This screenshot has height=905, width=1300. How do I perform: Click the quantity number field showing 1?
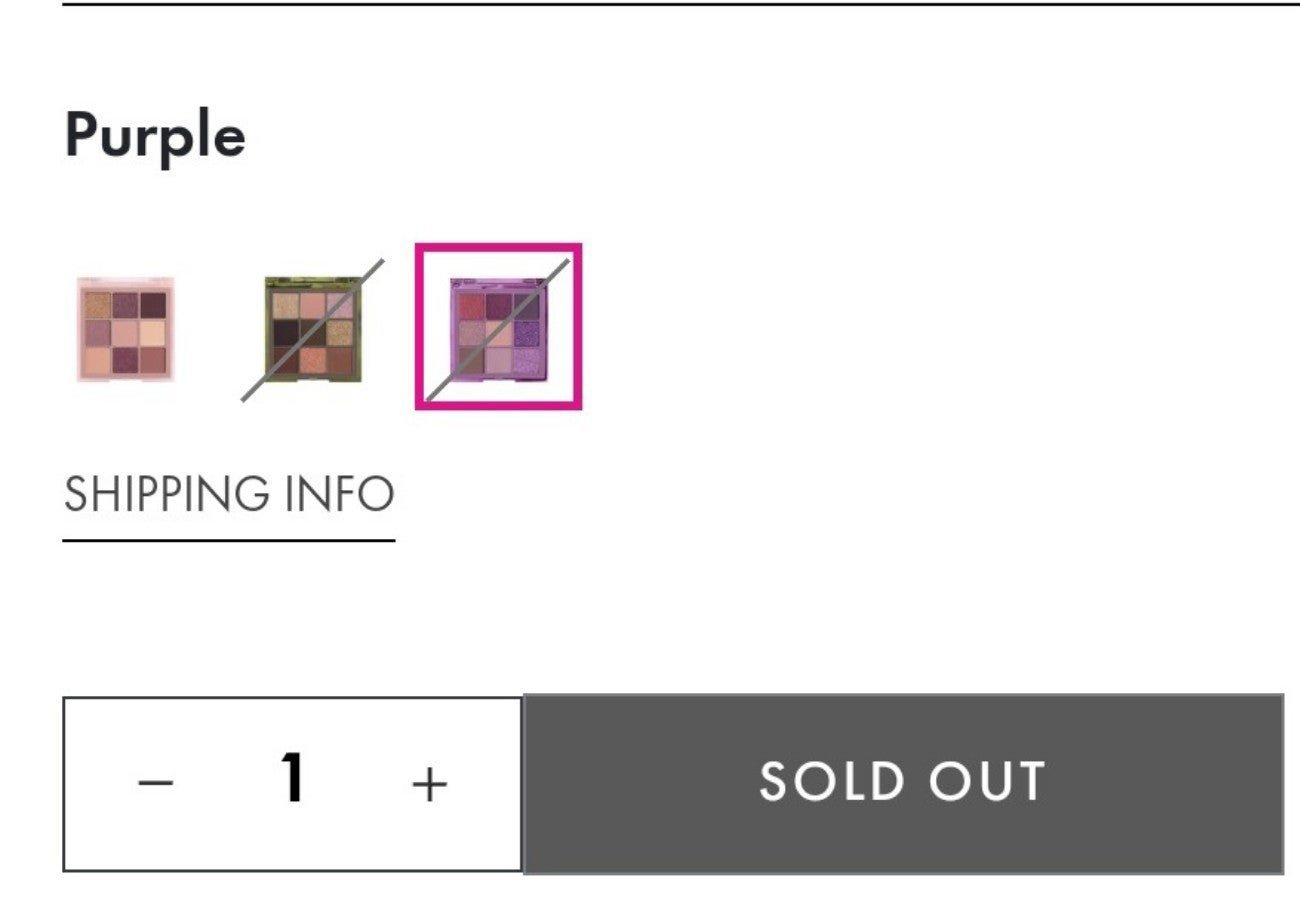292,778
